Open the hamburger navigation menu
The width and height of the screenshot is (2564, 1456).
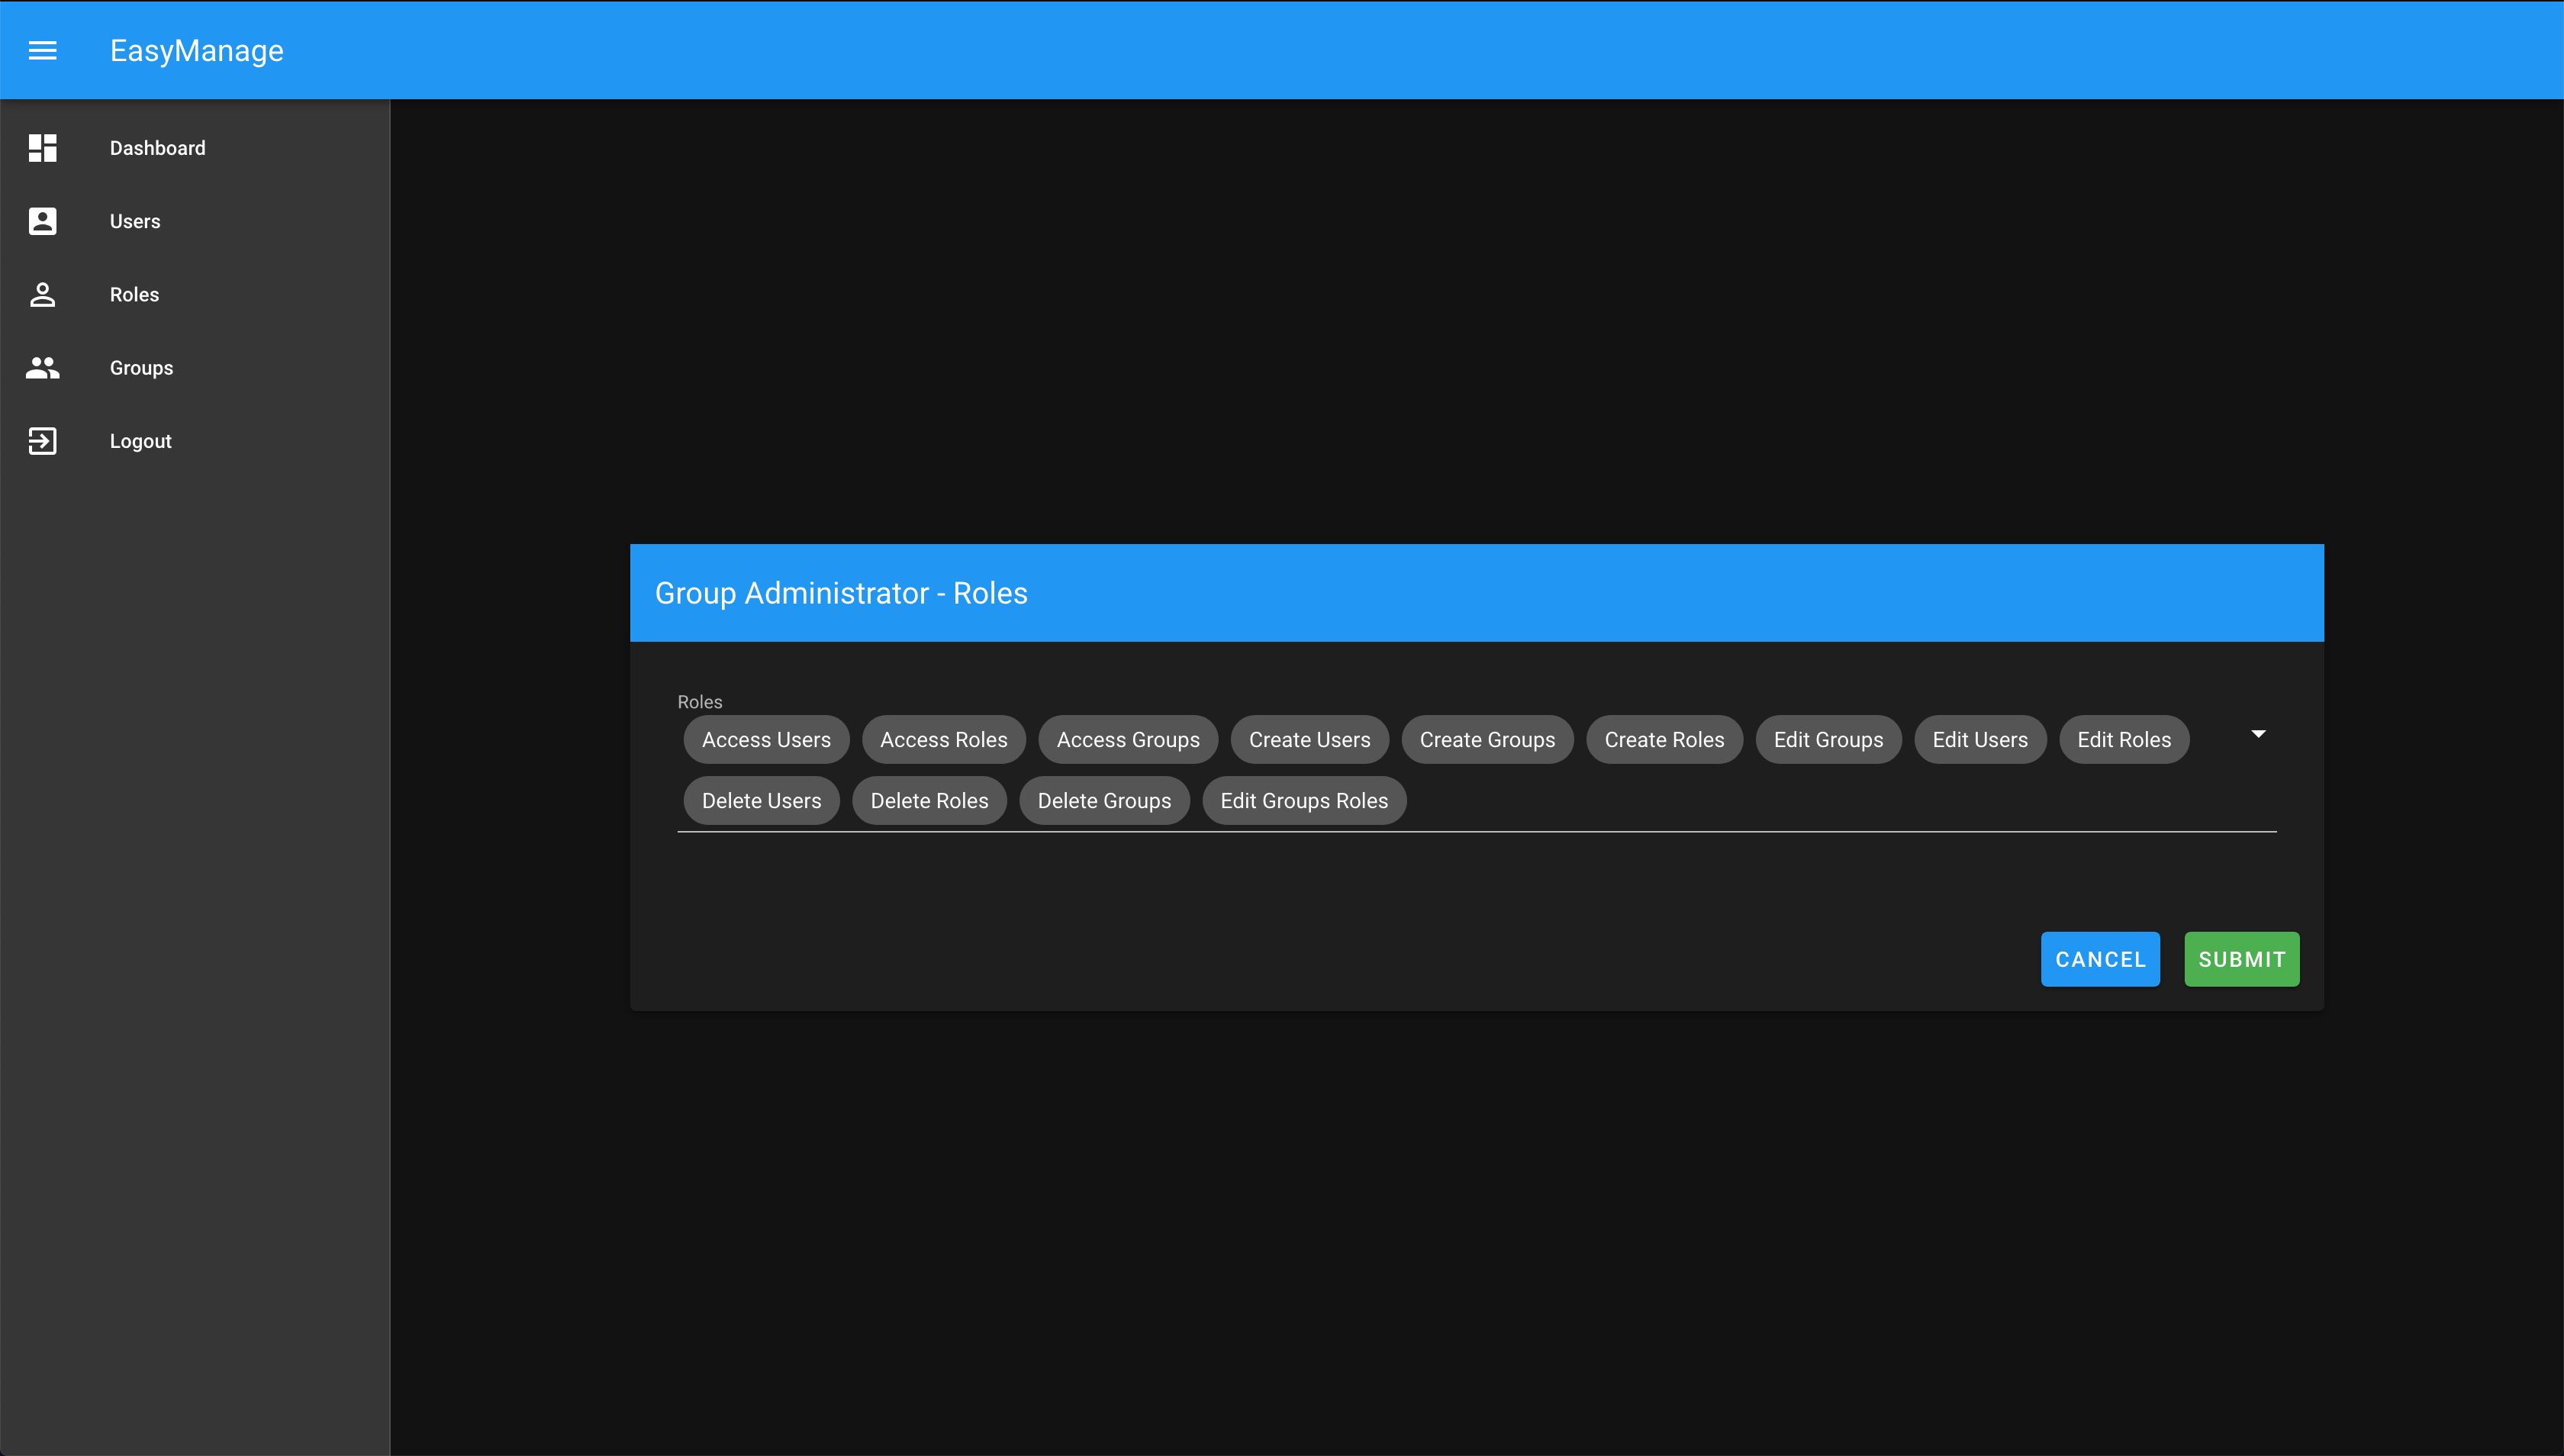click(42, 50)
